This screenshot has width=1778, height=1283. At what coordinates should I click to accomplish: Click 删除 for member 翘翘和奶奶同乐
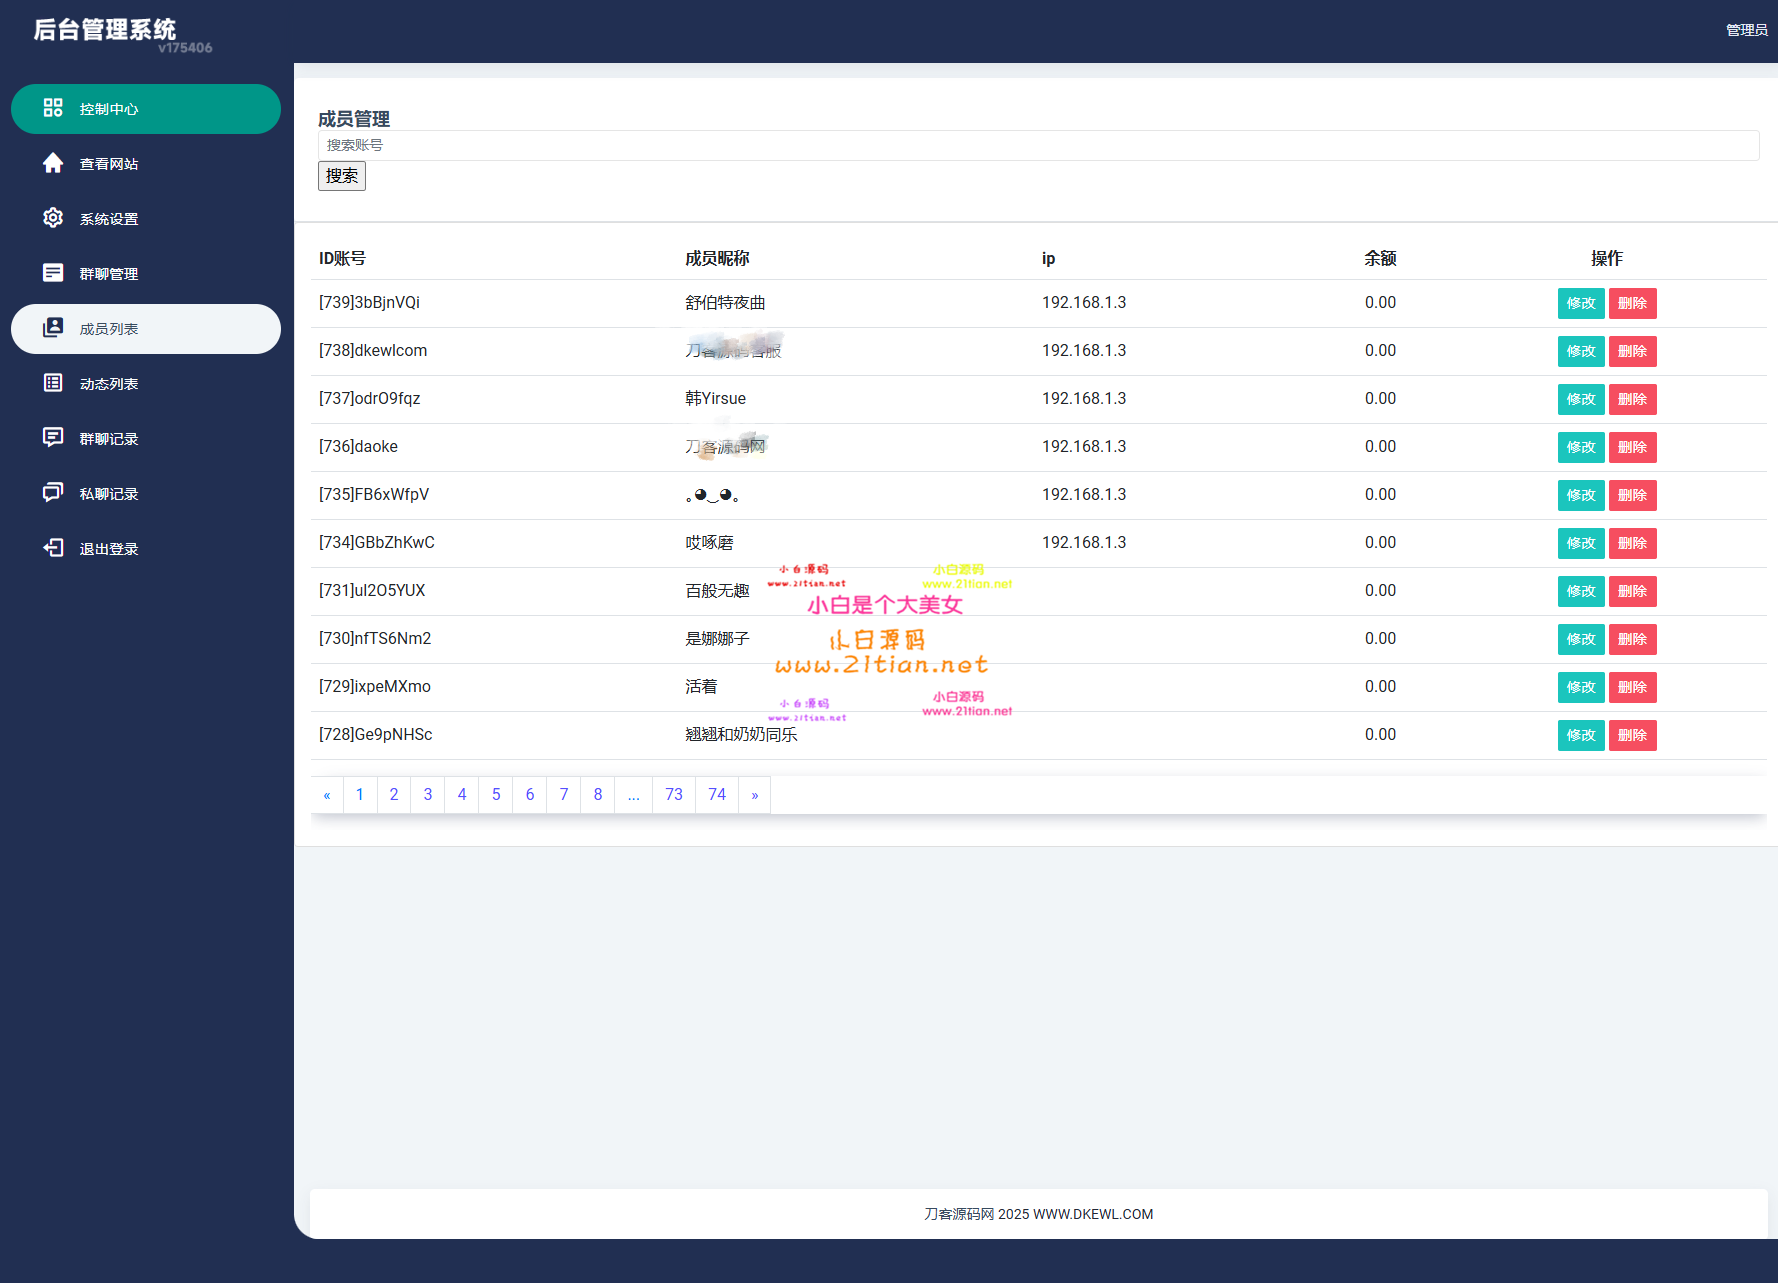point(1632,735)
